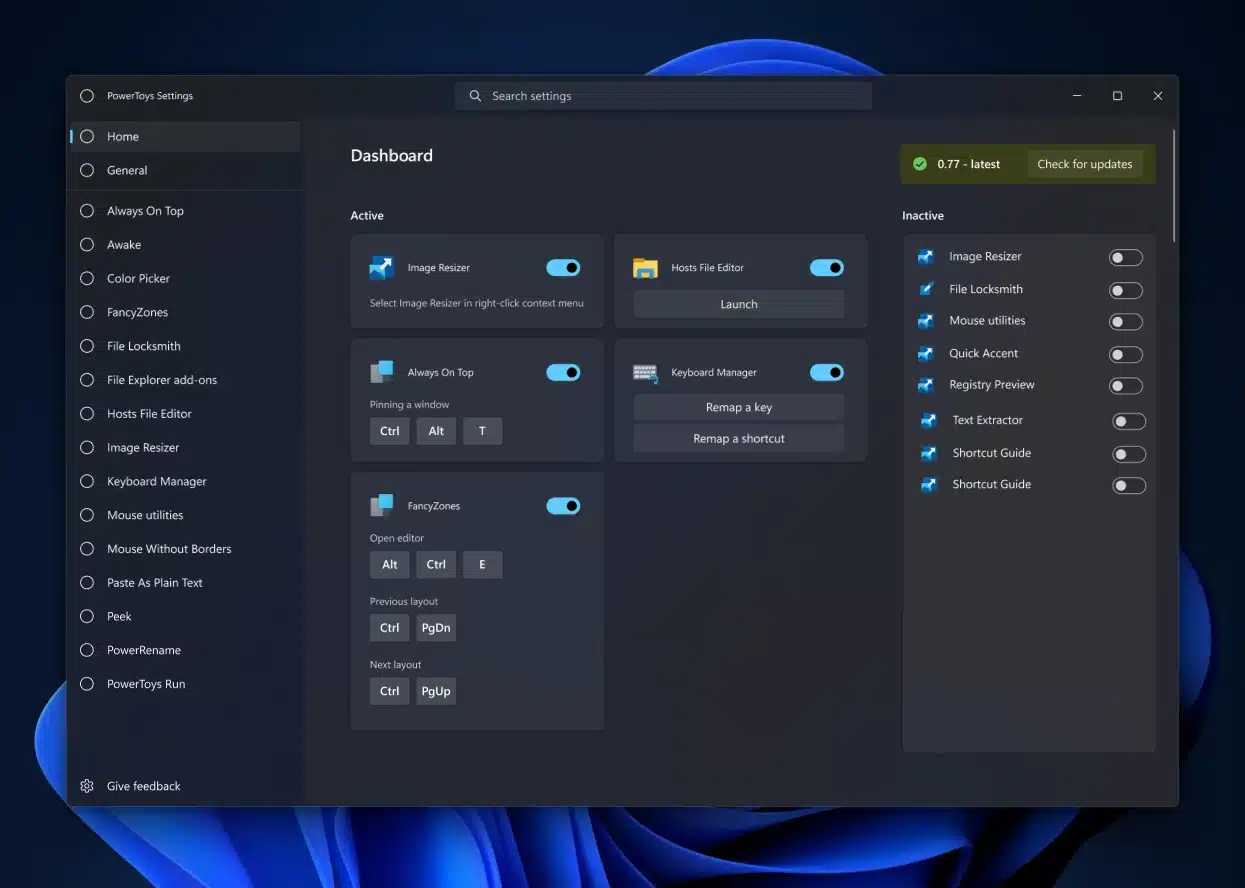The image size is (1245, 888).
Task: Disable the FancyZones toggle
Action: (563, 505)
